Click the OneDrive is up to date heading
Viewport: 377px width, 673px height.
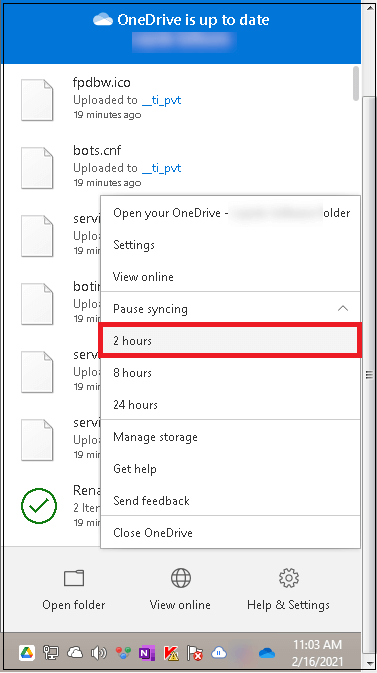click(193, 20)
